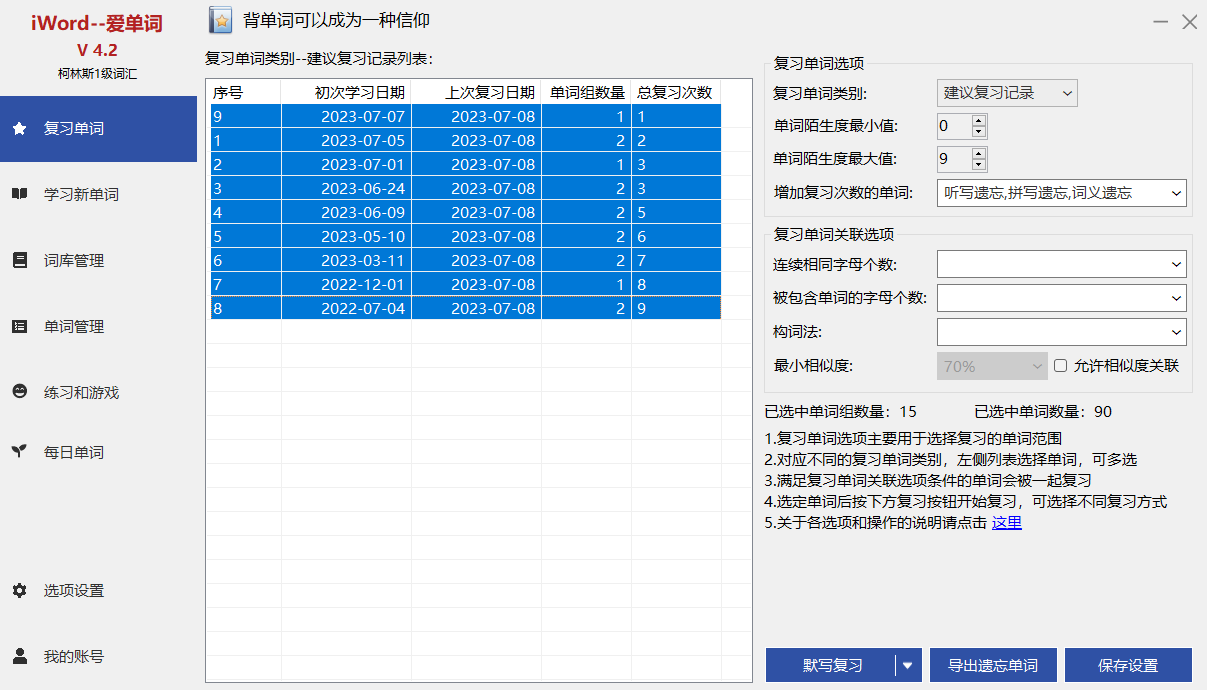Click the gear icon beside 选项设置
The image size is (1207, 690).
click(x=19, y=591)
